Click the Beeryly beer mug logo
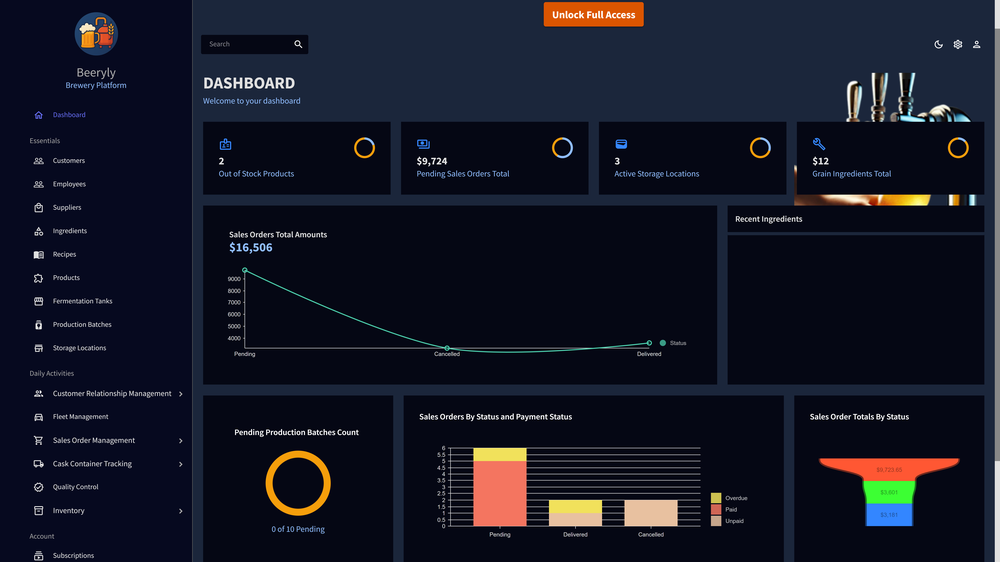The image size is (1000, 562). pyautogui.click(x=96, y=34)
